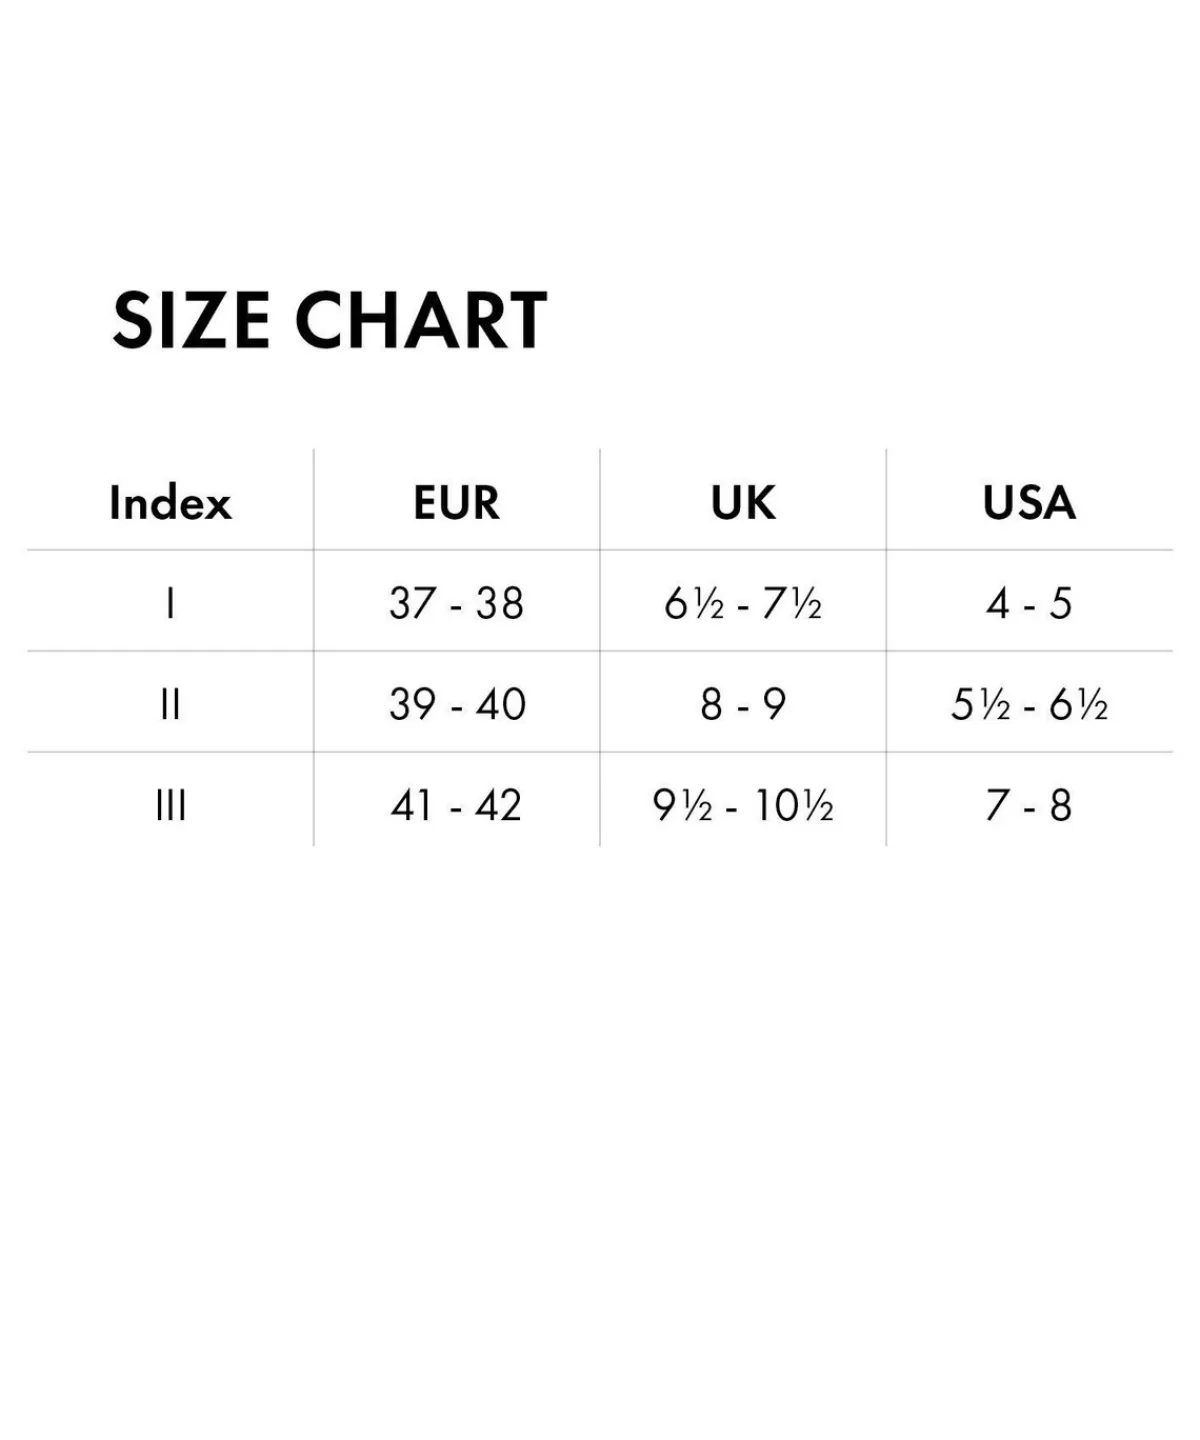
Task: Click the word CHART in the title
Action: (x=420, y=321)
